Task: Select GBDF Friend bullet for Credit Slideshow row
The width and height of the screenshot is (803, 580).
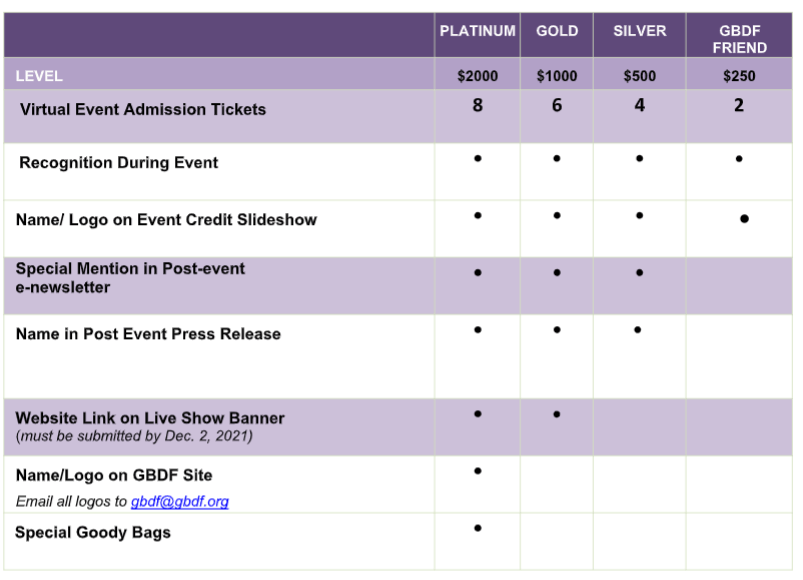Action: pos(745,219)
